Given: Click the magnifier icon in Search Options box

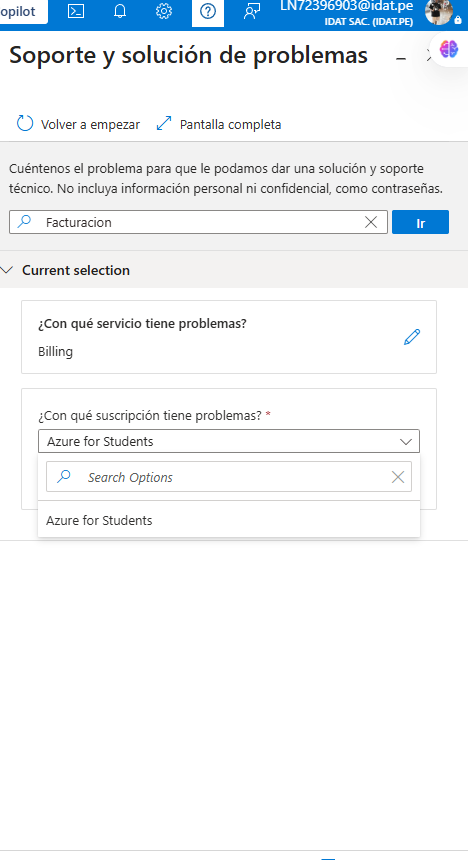Looking at the screenshot, I should coord(64,476).
